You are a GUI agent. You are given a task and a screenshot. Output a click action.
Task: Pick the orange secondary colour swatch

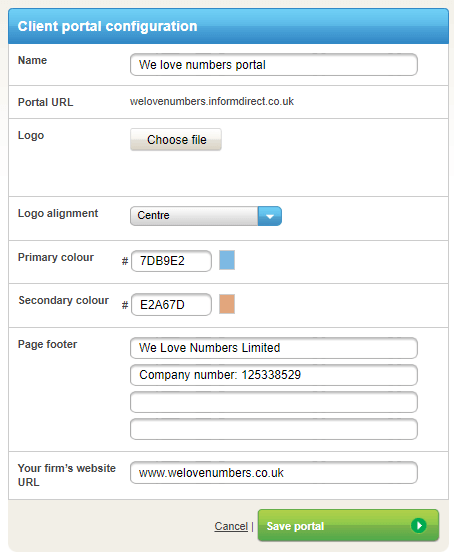pyautogui.click(x=227, y=304)
